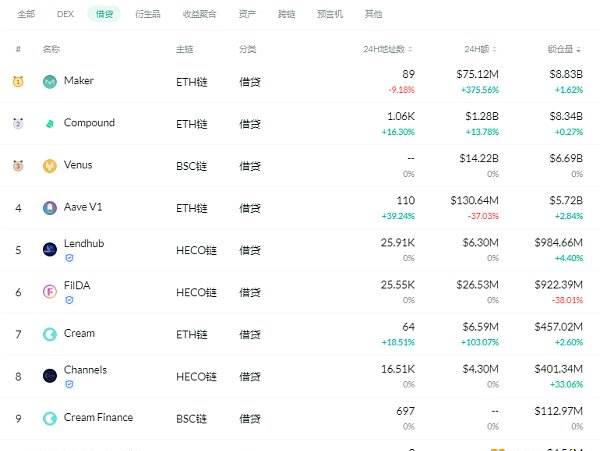Select the 全部 all categories tab

coord(26,15)
